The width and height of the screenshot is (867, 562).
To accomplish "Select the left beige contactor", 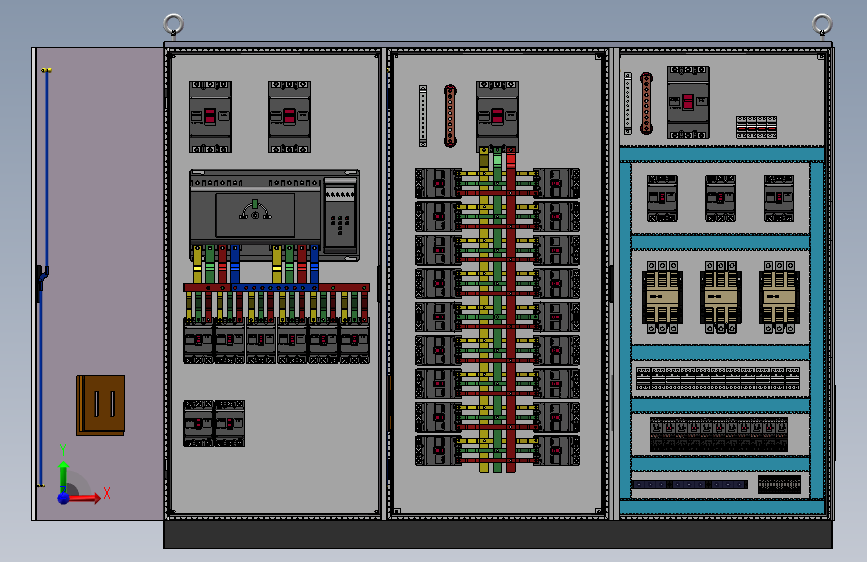I will pos(662,298).
